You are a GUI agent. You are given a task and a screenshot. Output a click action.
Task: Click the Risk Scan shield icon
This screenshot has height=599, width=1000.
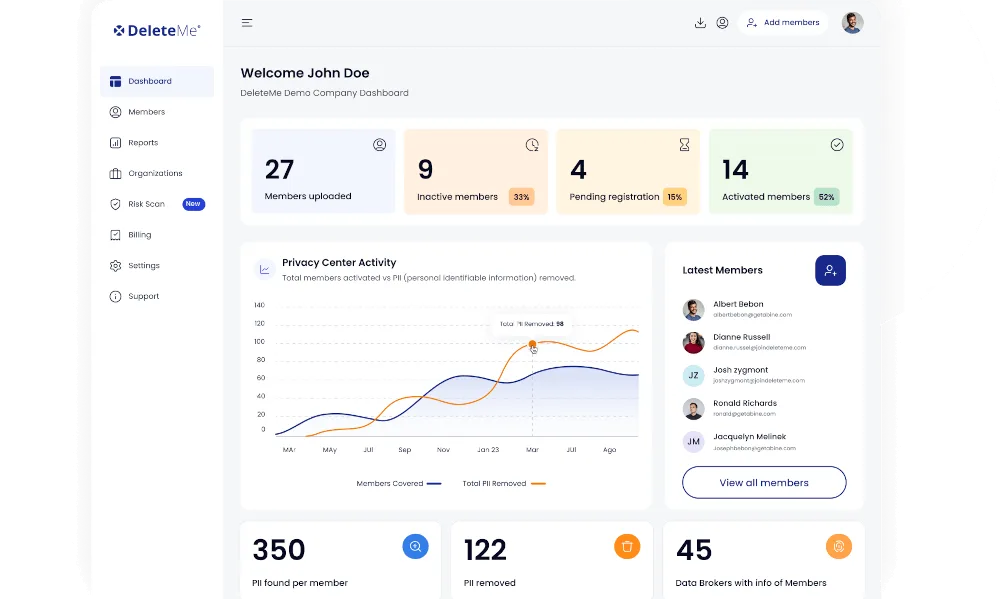click(116, 204)
